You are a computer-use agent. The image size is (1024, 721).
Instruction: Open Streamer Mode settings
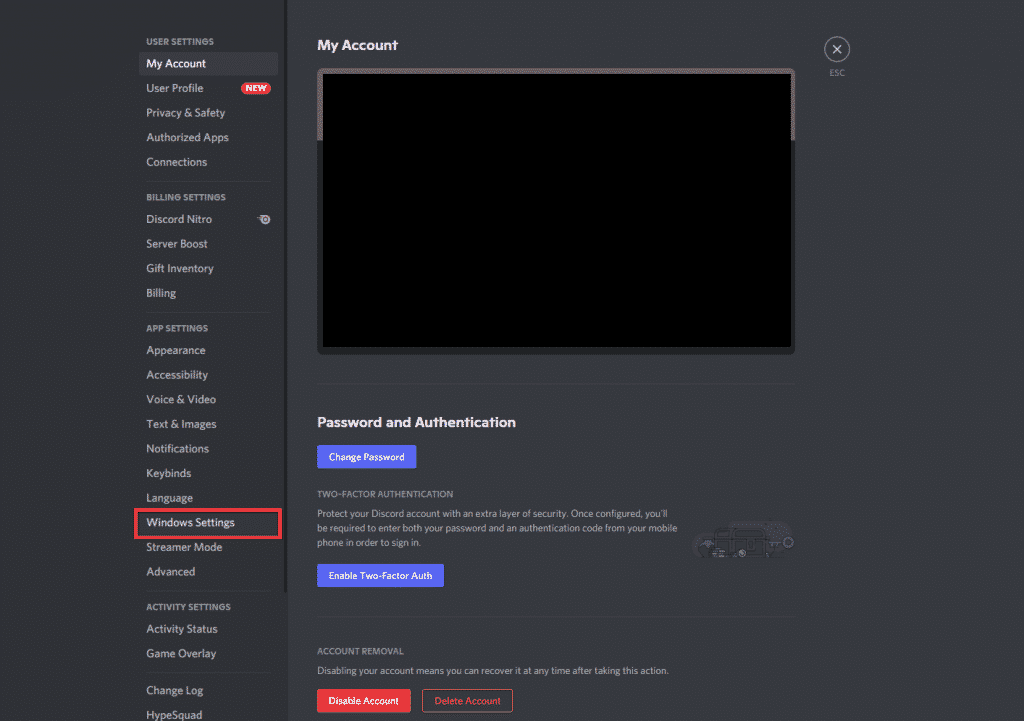point(184,547)
